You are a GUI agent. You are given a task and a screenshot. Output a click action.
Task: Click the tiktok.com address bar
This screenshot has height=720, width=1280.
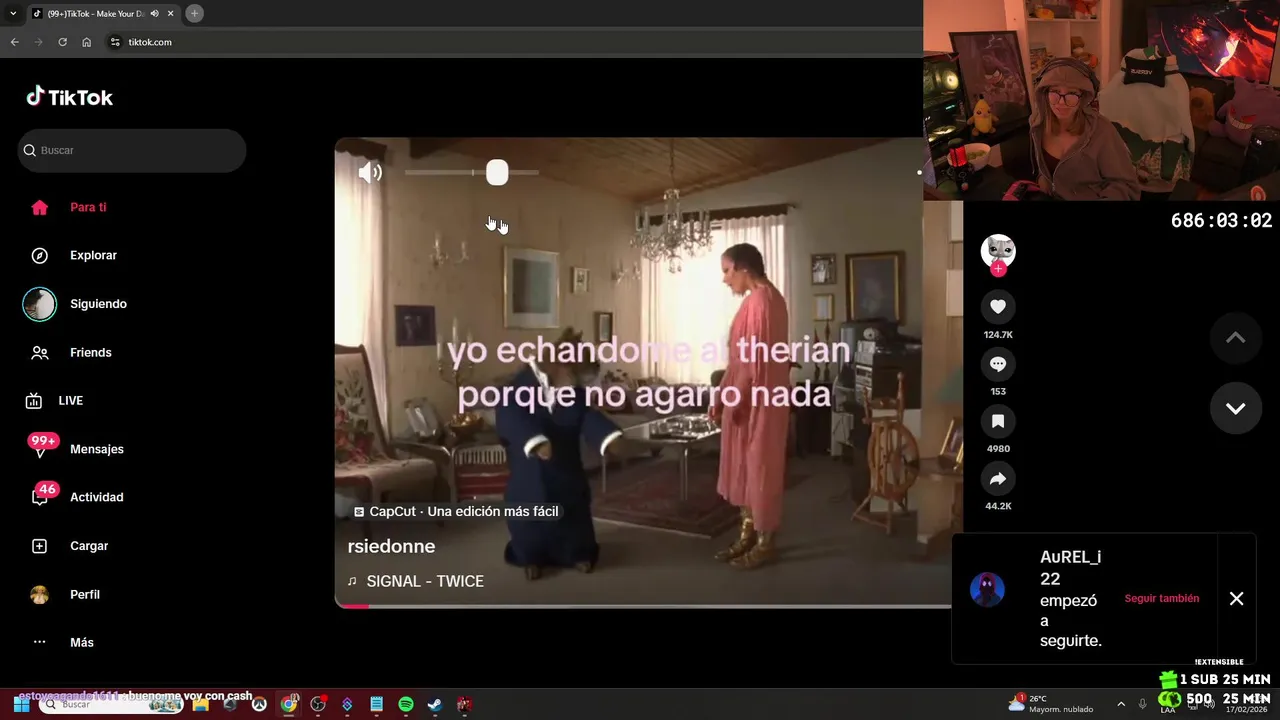point(512,42)
